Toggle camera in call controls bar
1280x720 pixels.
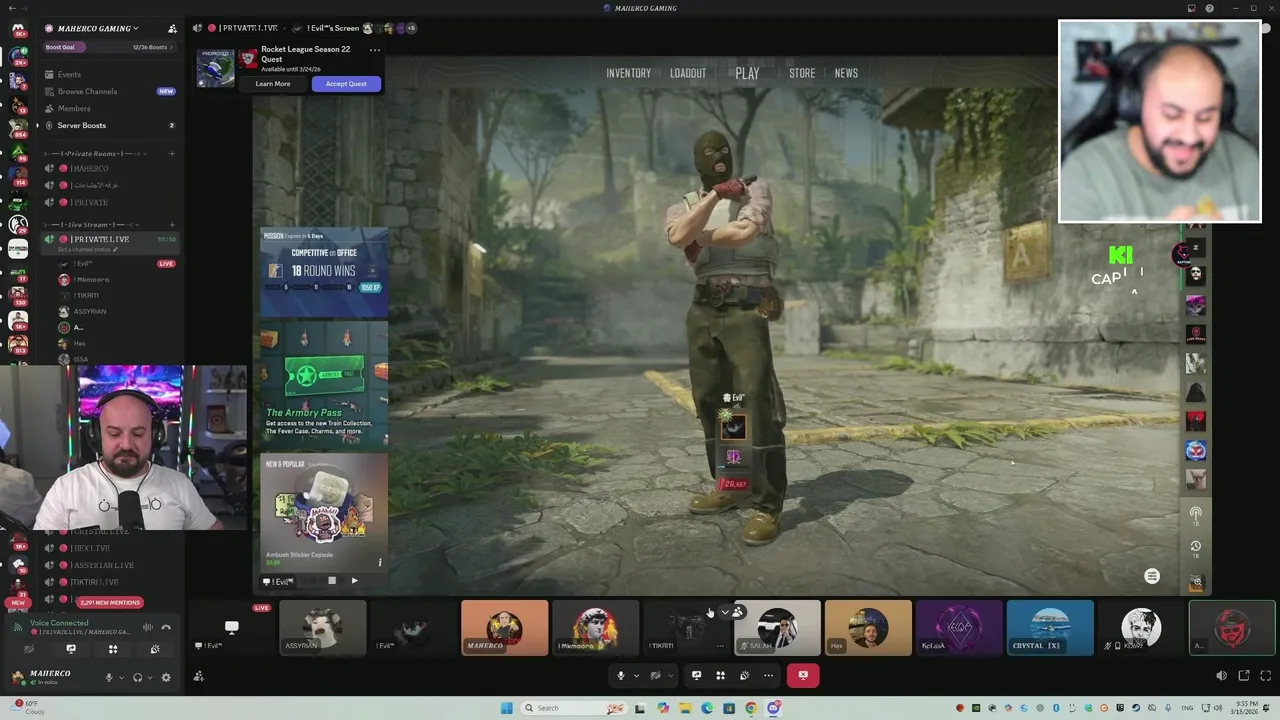click(655, 675)
